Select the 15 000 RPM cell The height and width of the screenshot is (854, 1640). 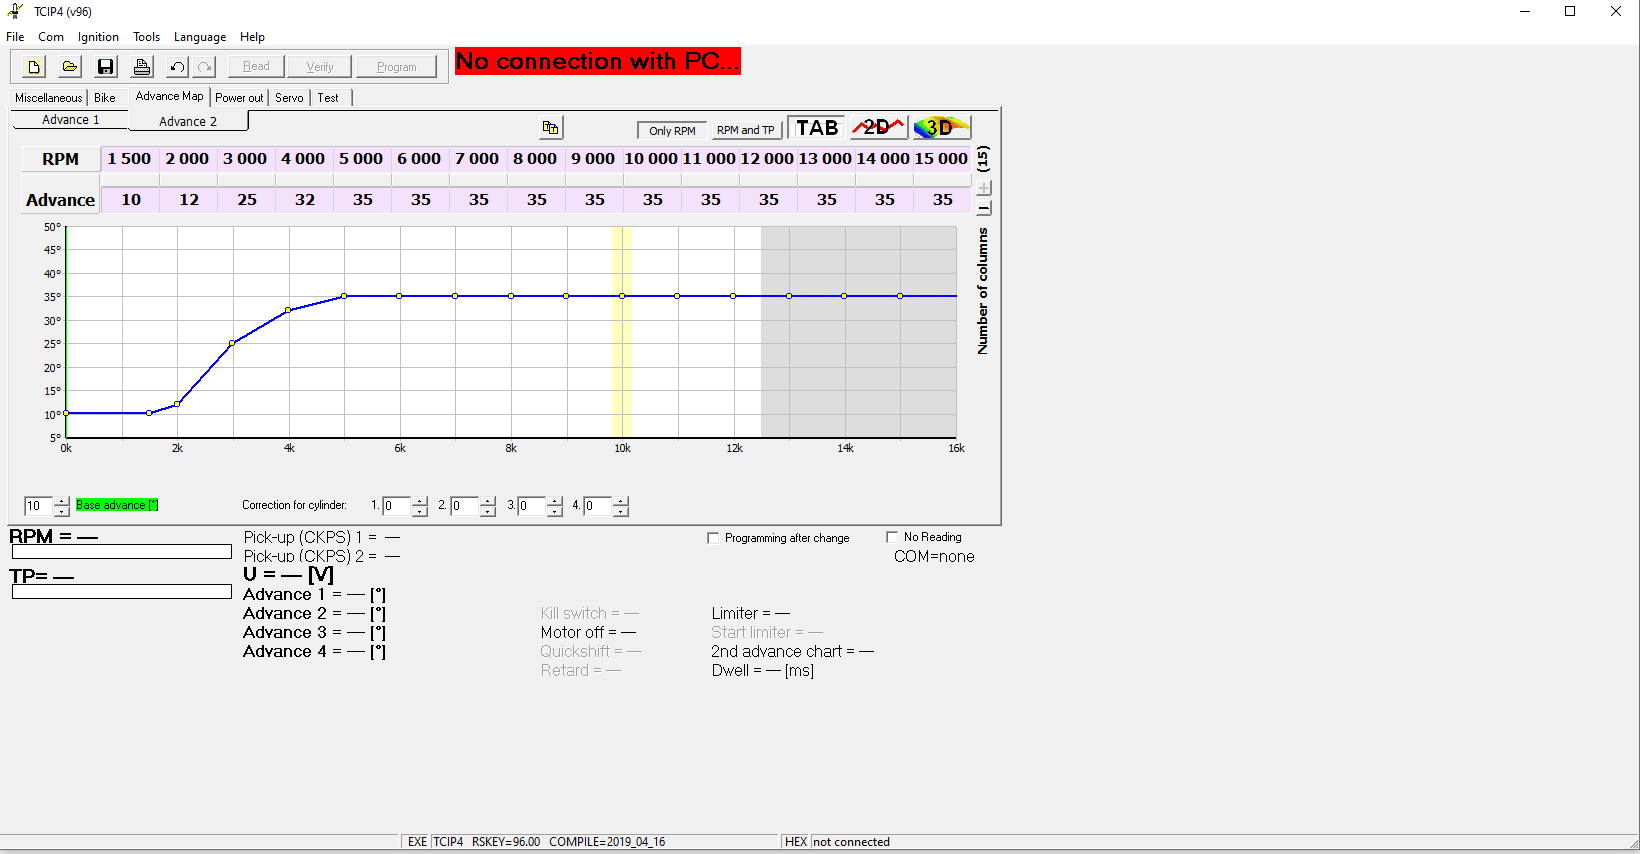coord(942,159)
